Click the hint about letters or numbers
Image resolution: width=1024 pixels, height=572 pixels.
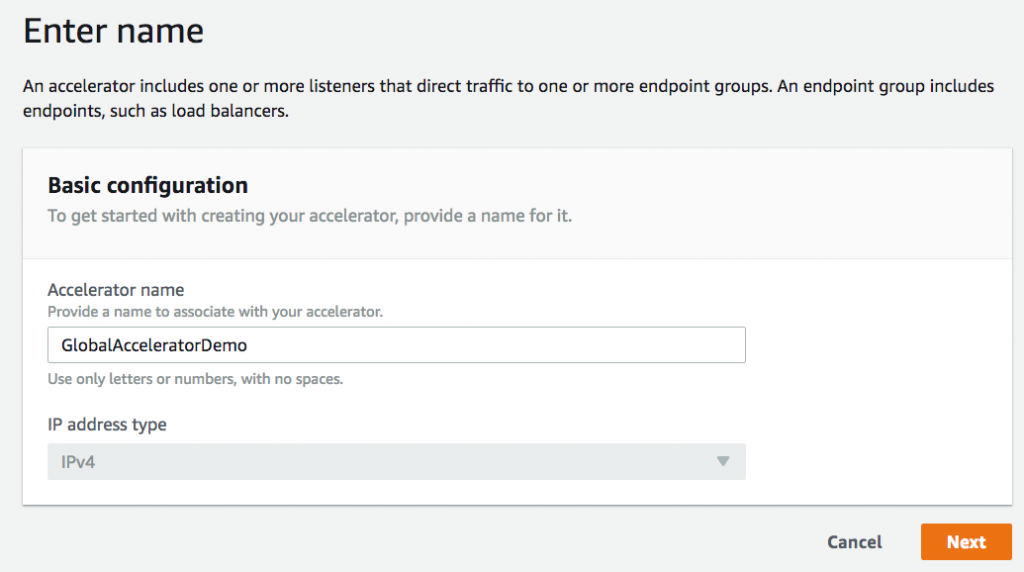tap(197, 380)
